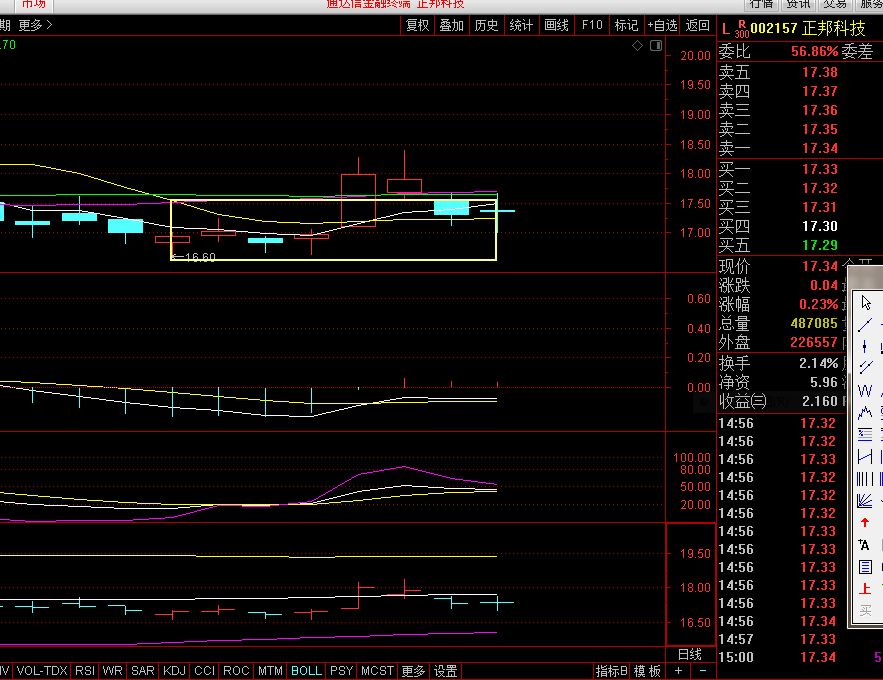Select the W-shaped wave drawing tool
883x680 pixels.
click(x=865, y=390)
